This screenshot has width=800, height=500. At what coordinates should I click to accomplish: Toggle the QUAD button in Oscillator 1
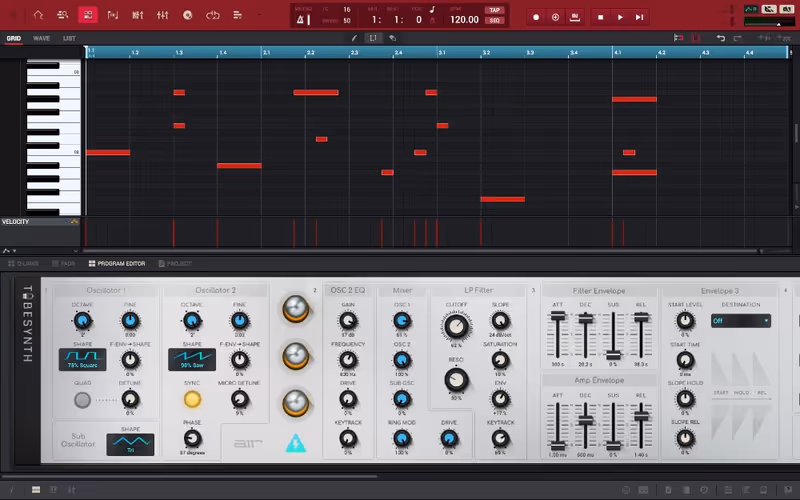point(82,400)
